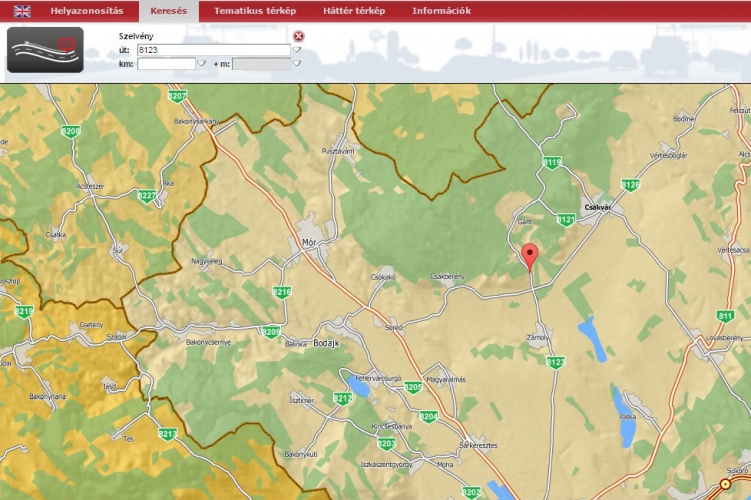Image resolution: width=751 pixels, height=500 pixels.
Task: Select the Keresés tab
Action: pos(168,11)
